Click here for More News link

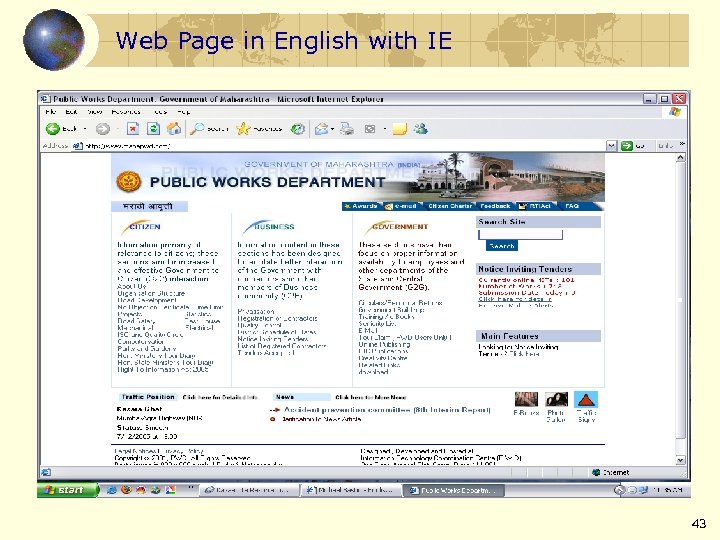(371, 397)
